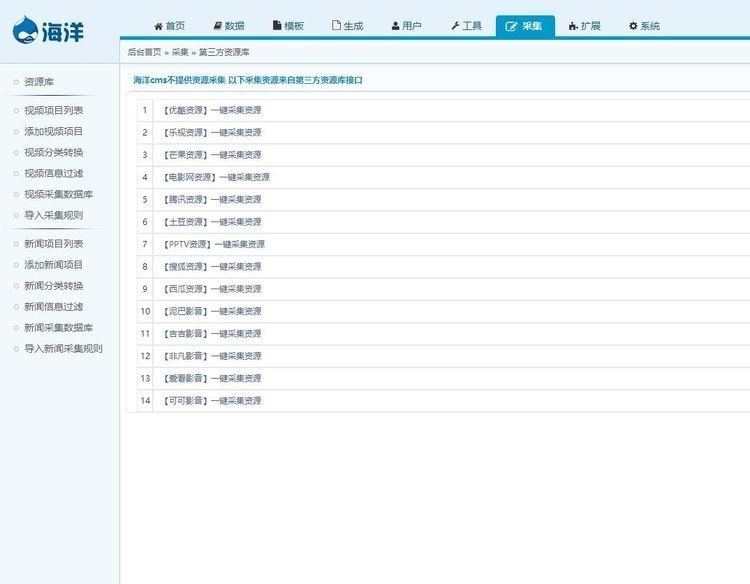
Task: Click row number 1 cell
Action: [x=145, y=110]
